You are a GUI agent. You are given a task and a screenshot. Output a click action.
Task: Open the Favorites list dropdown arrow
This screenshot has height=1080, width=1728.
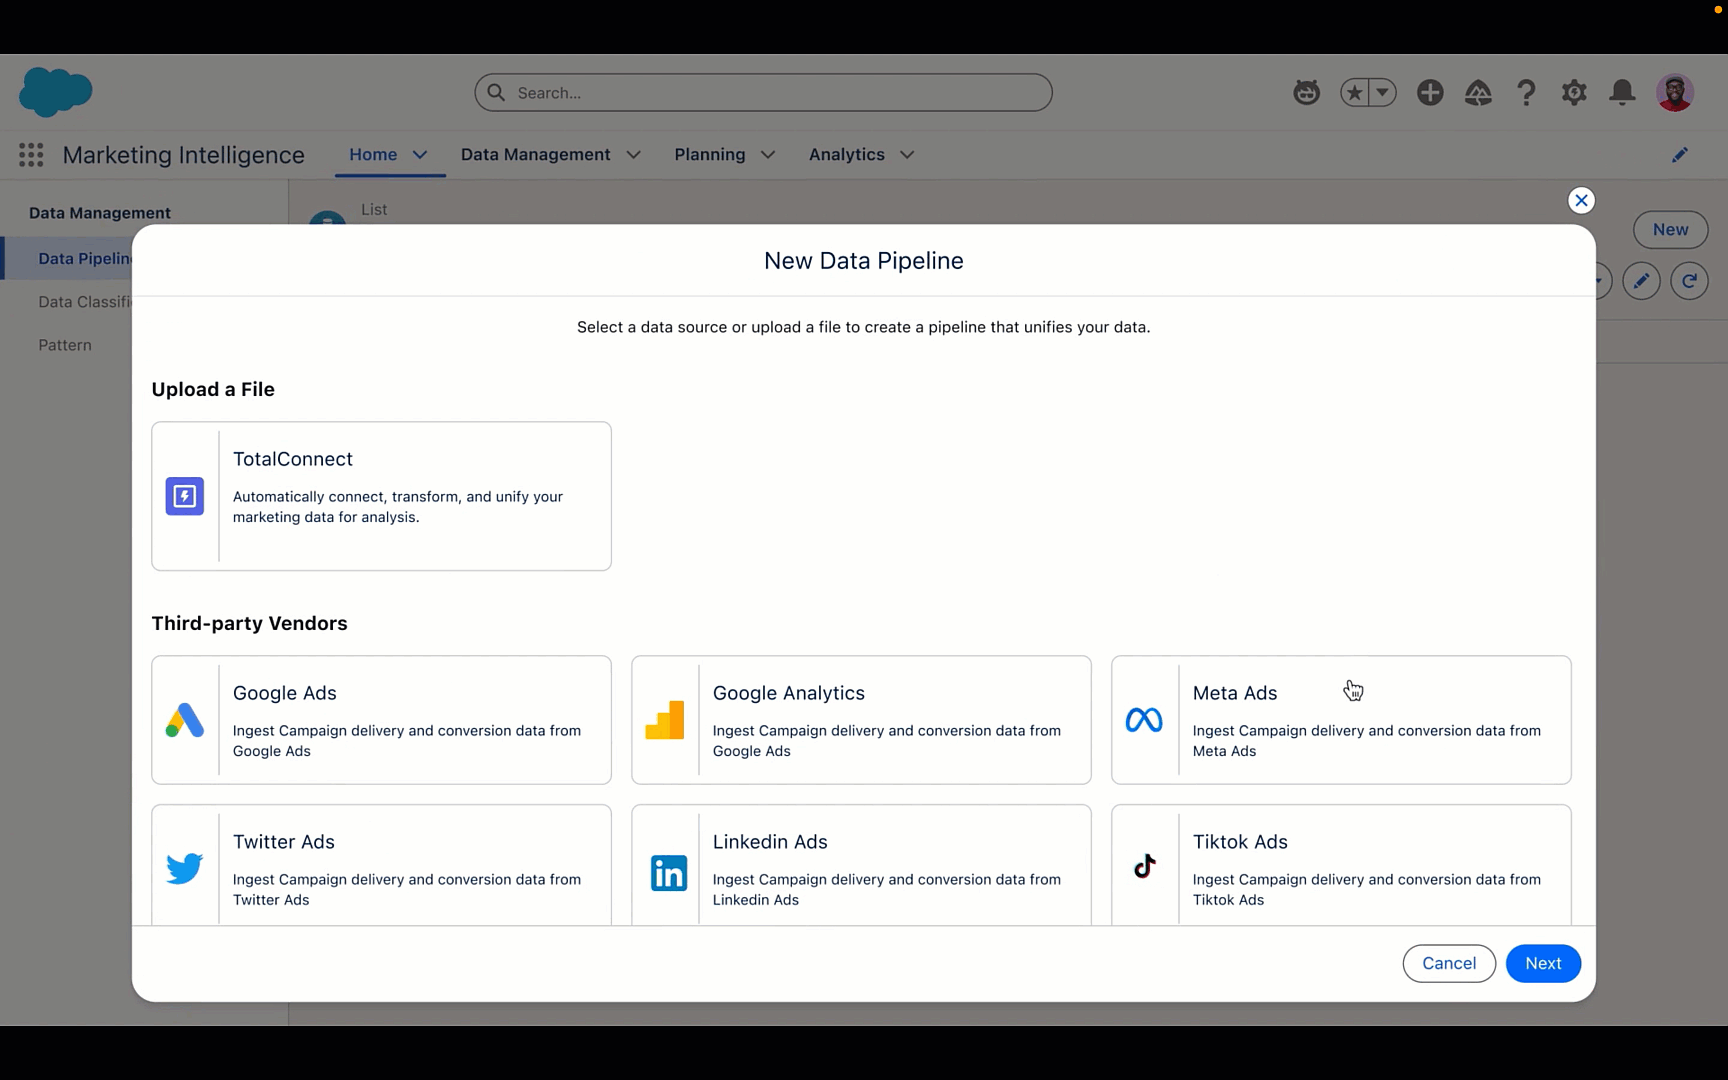click(1382, 93)
